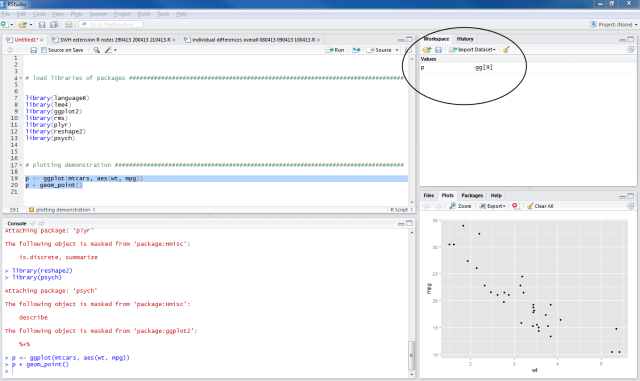Switch to individual differences overall script tab
The image size is (640, 381).
(x=253, y=40)
